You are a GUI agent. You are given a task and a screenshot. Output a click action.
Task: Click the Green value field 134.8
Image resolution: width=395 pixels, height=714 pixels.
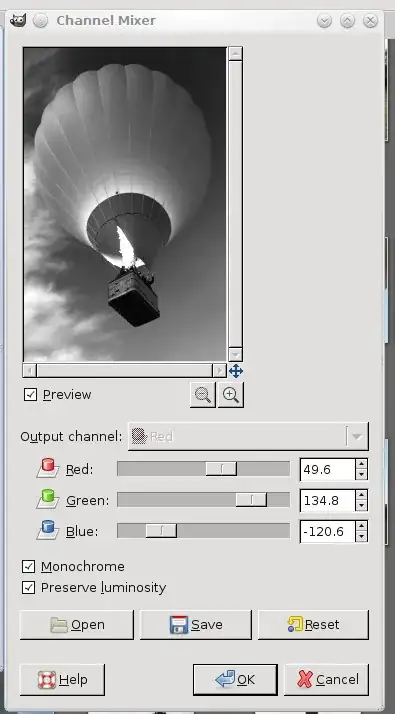point(328,501)
